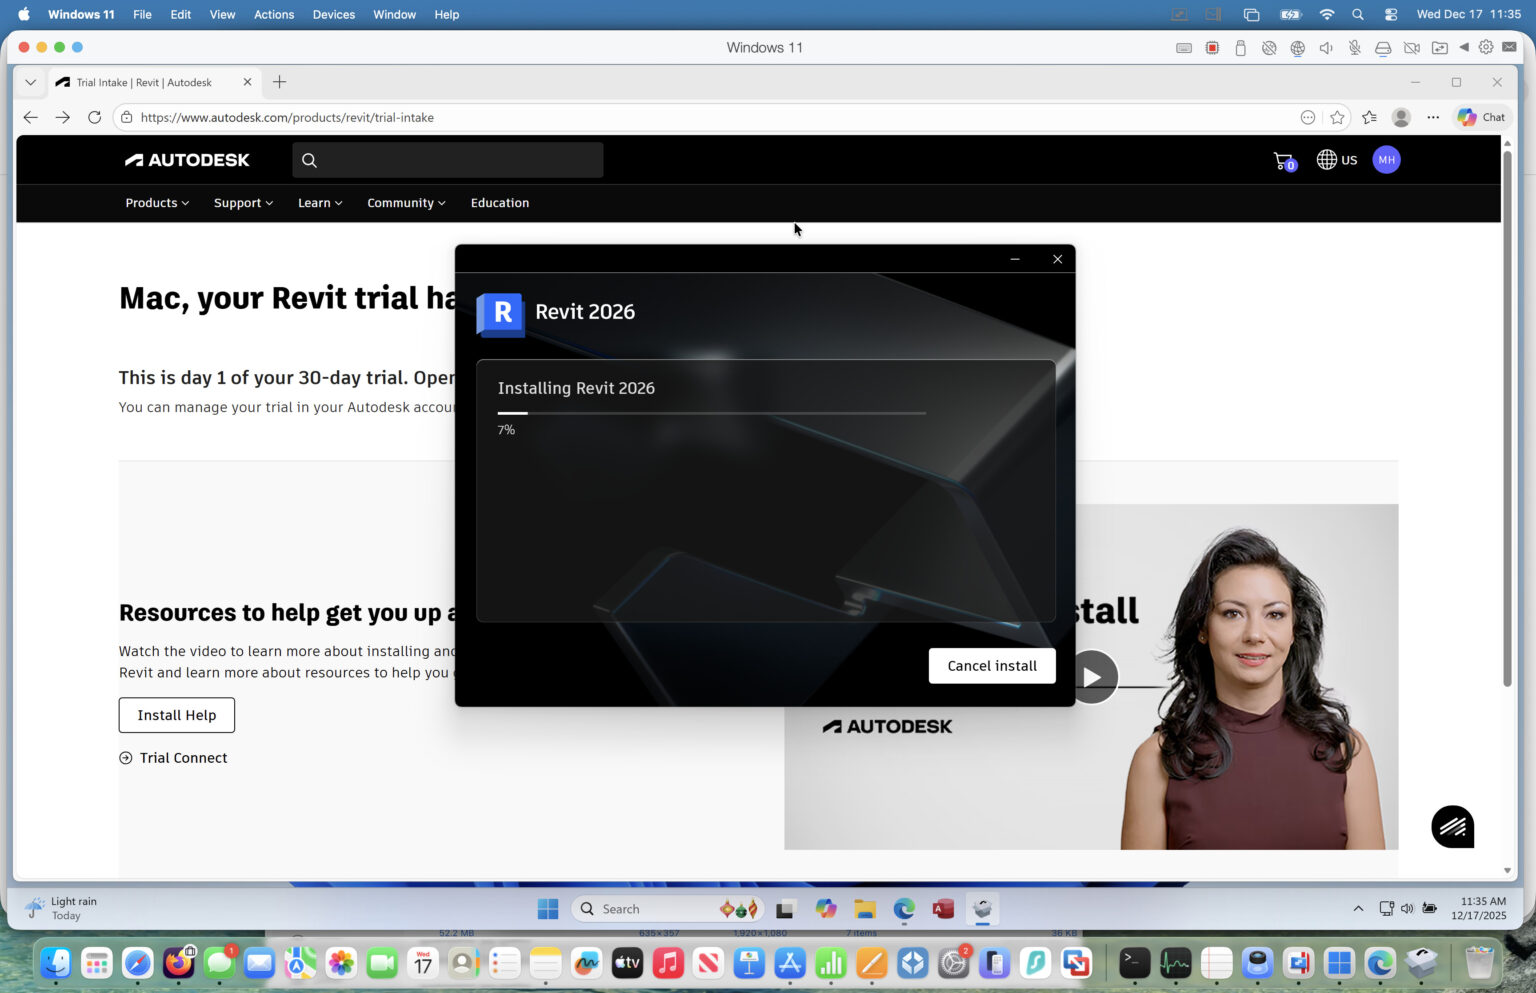Click the 7% installation progress bar
The width and height of the screenshot is (1536, 993).
[711, 413]
